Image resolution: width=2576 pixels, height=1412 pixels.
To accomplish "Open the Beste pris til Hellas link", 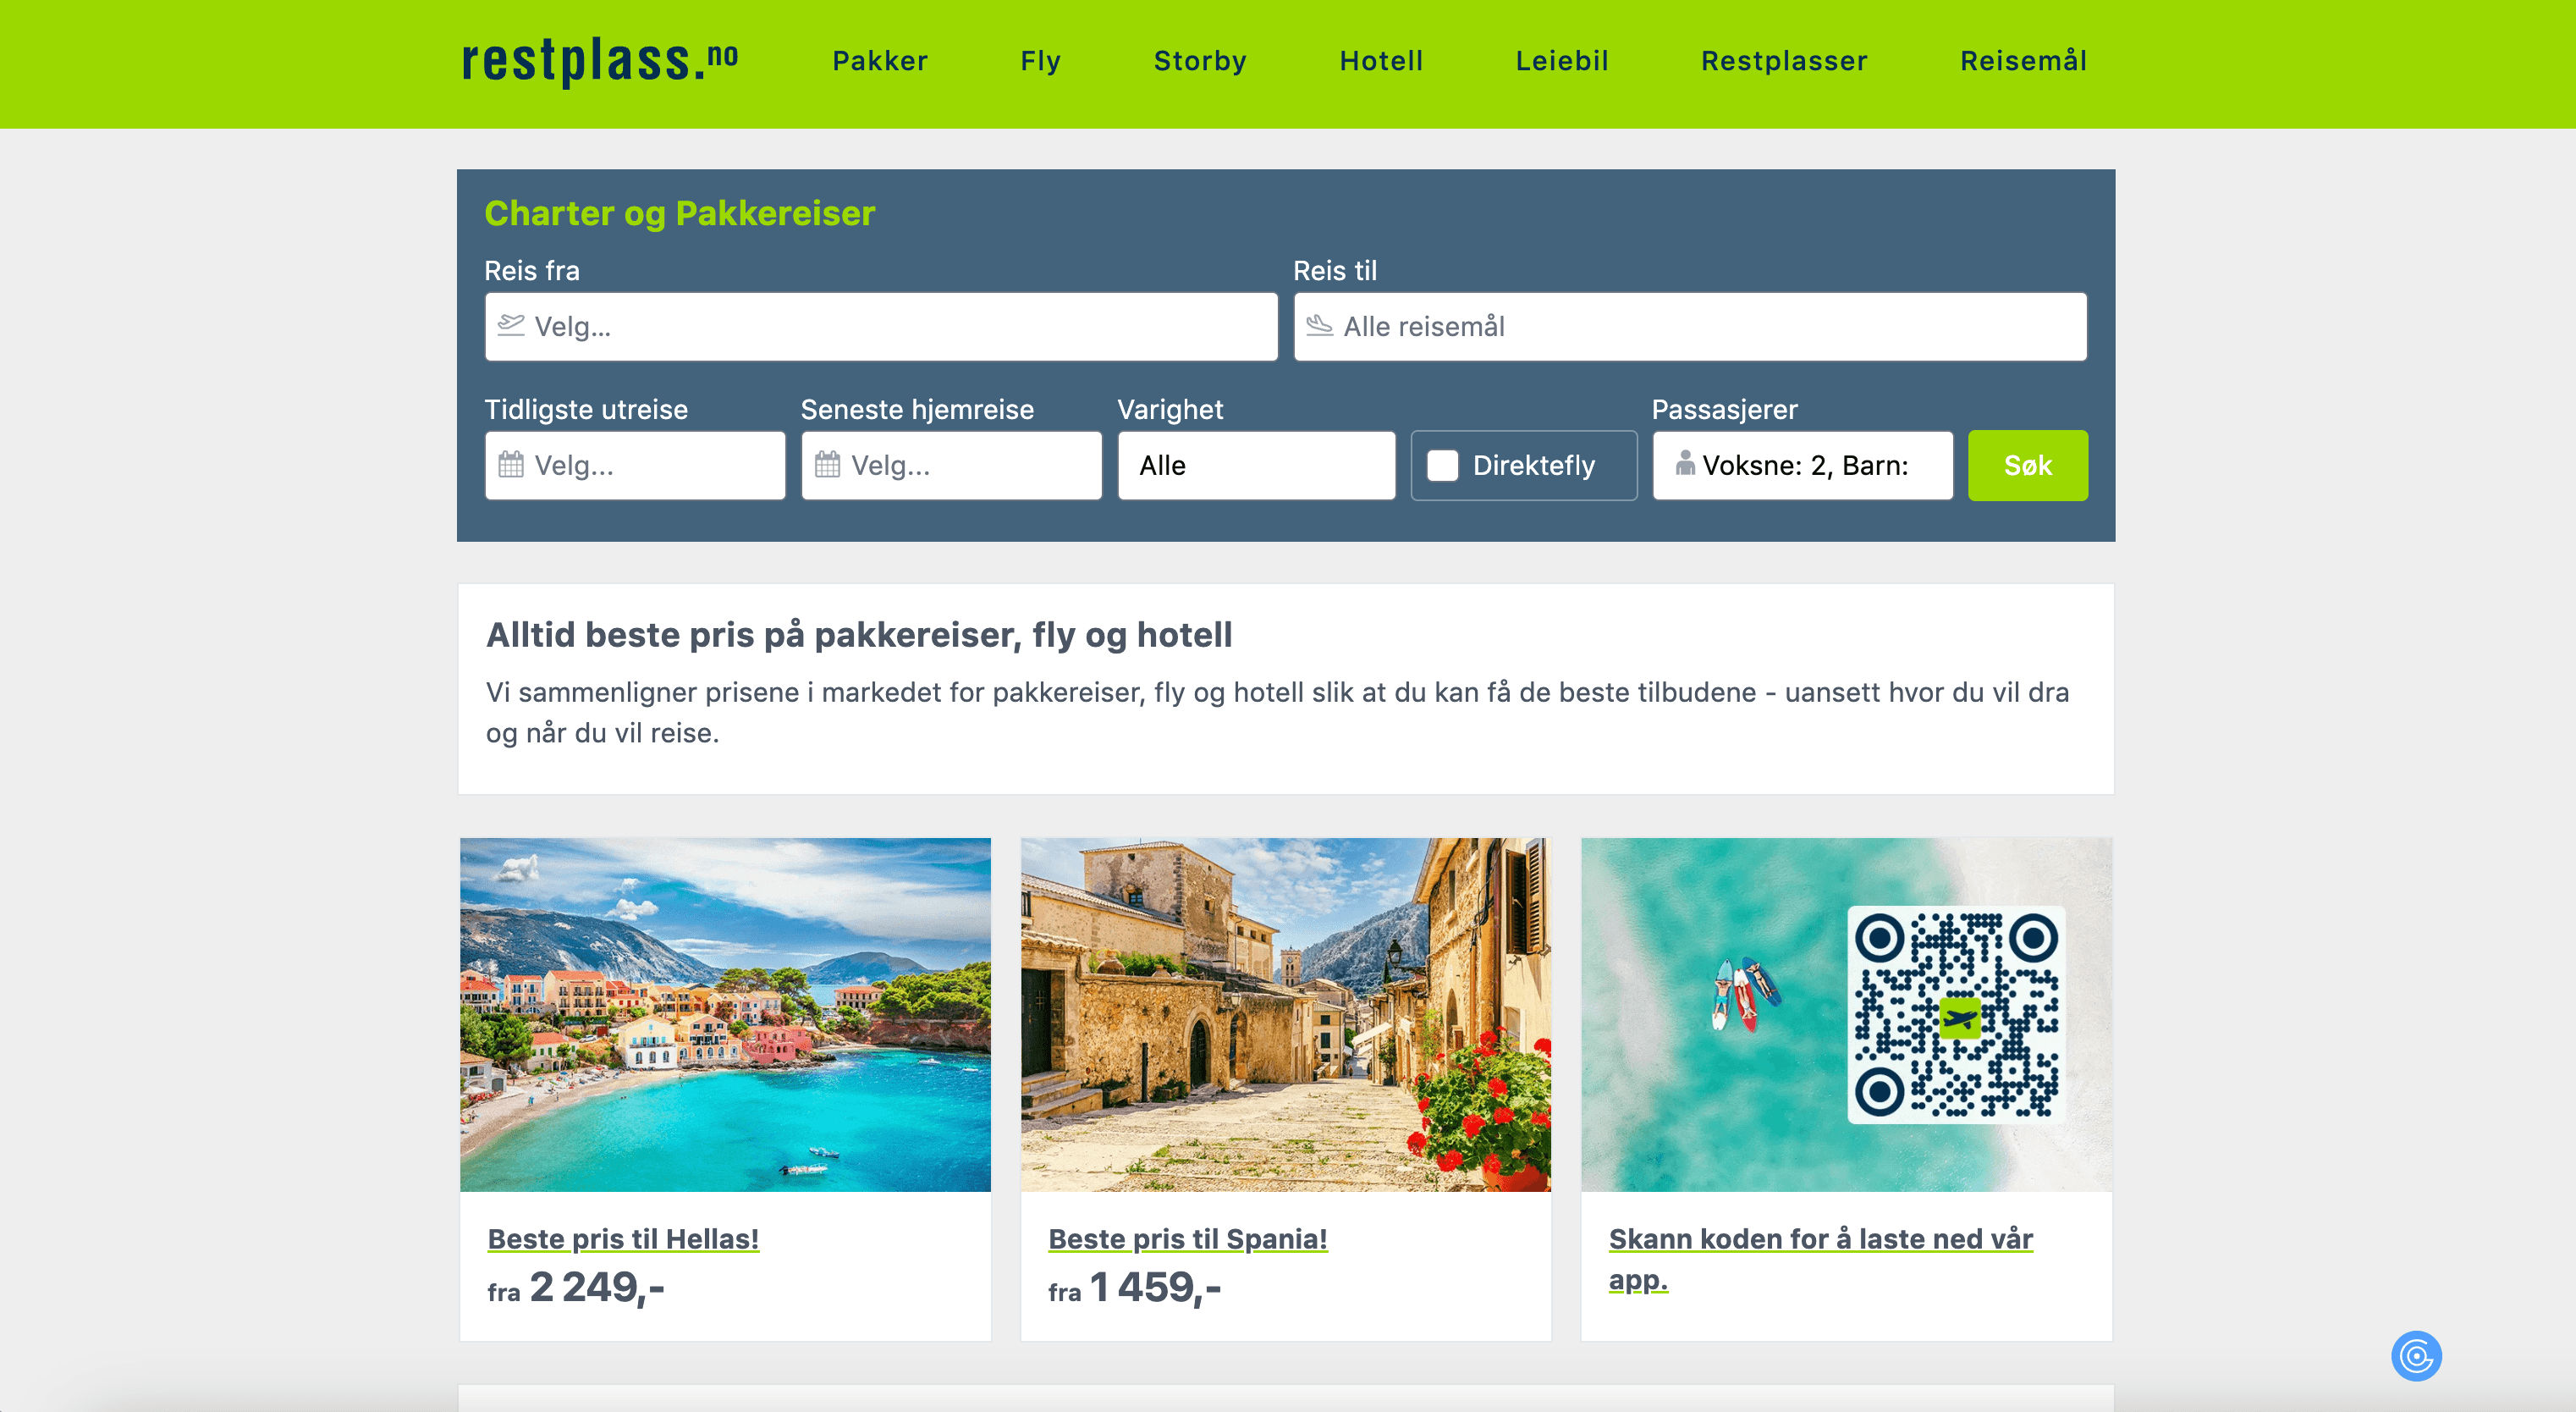I will 623,1238.
